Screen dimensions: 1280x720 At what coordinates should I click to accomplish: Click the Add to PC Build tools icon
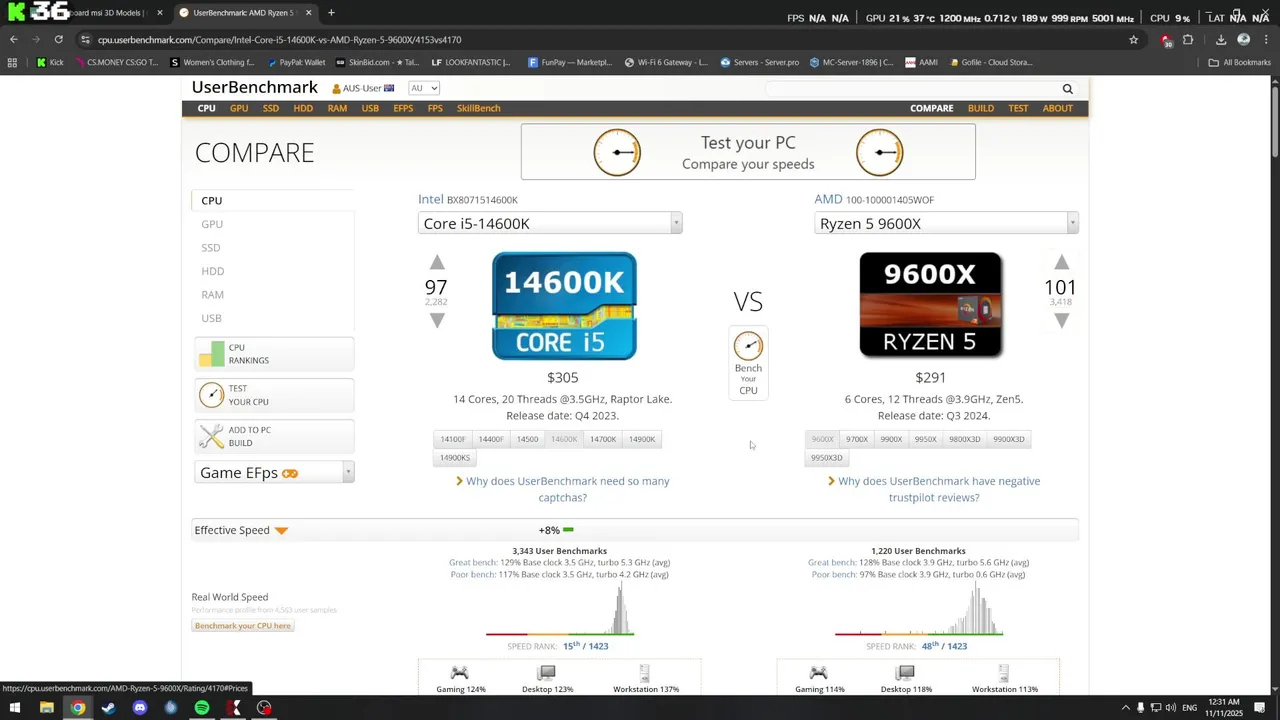pos(211,436)
